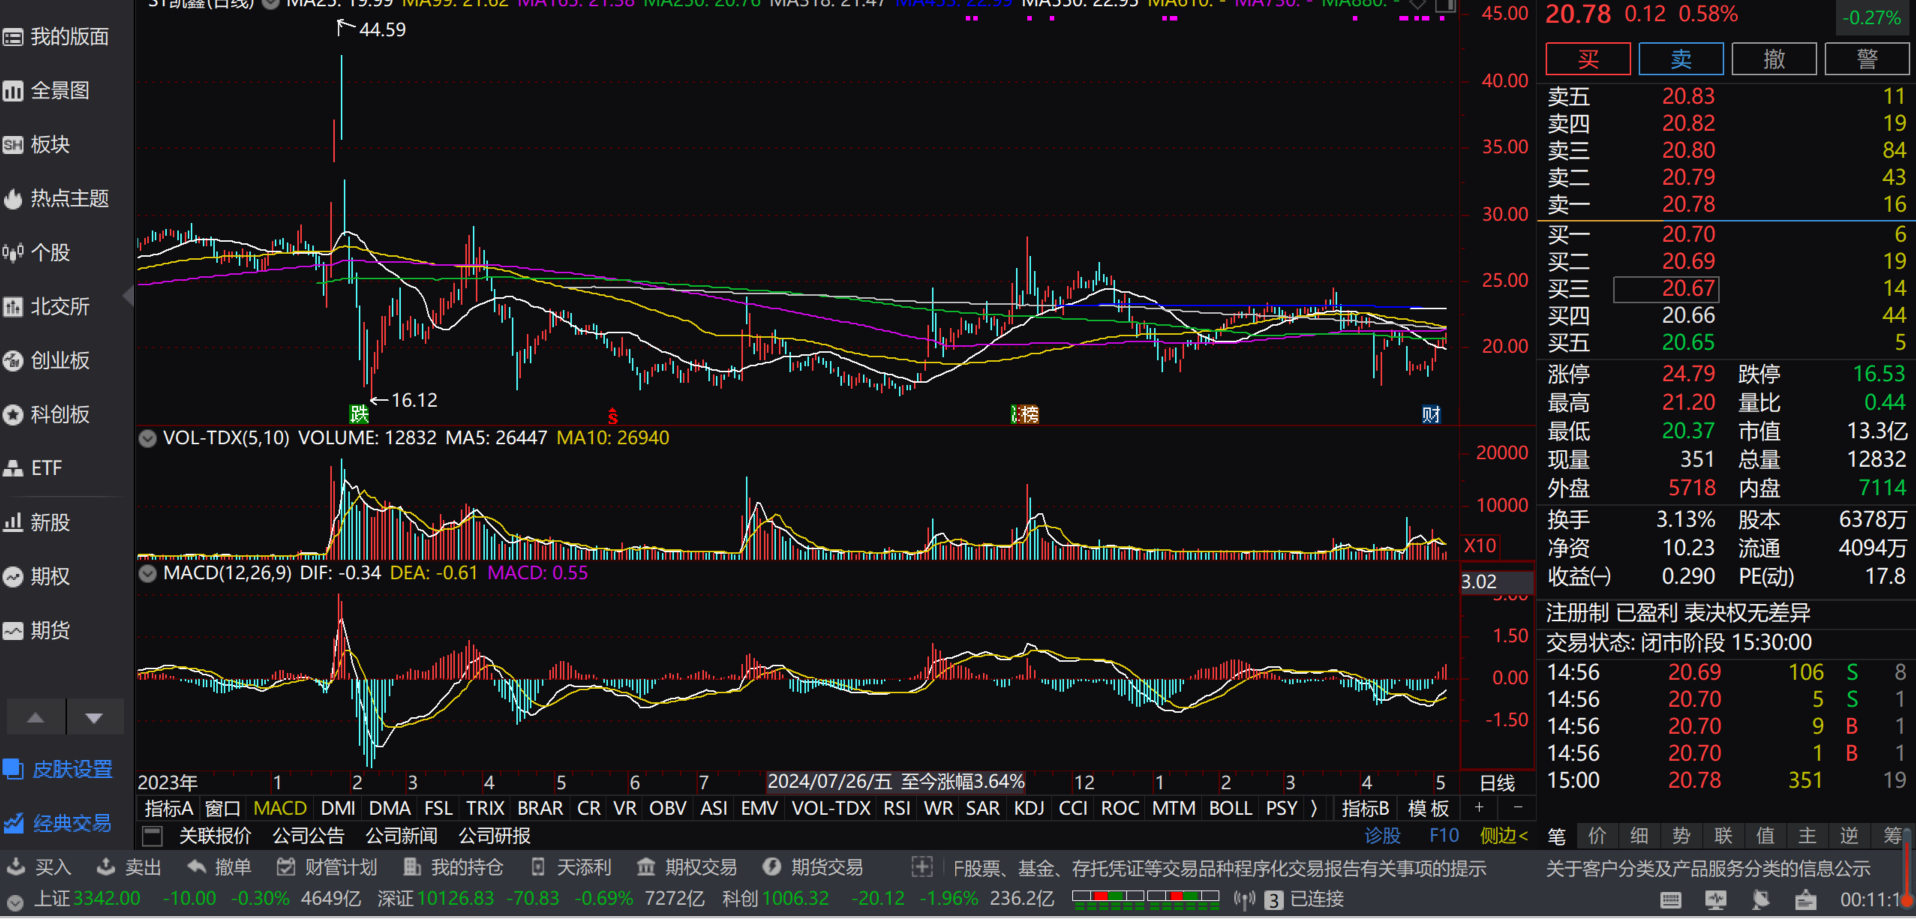The height and width of the screenshot is (919, 1916).
Task: Switch to the 科创板 market list
Action: click(x=47, y=415)
